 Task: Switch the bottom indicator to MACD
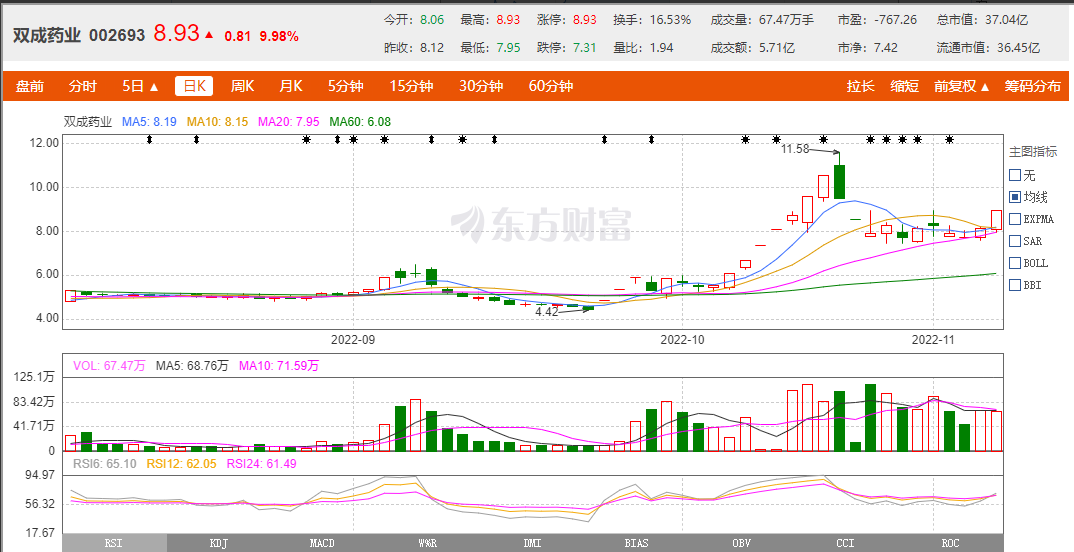[x=322, y=543]
